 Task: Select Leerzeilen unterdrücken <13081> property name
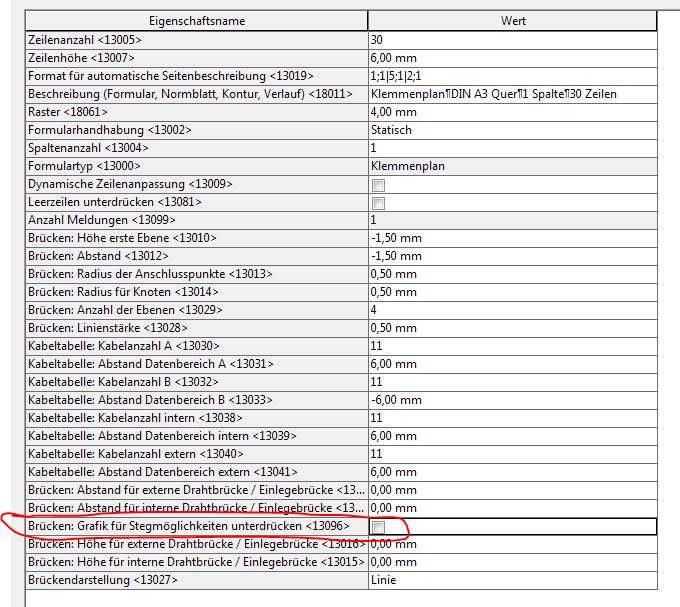(197, 202)
